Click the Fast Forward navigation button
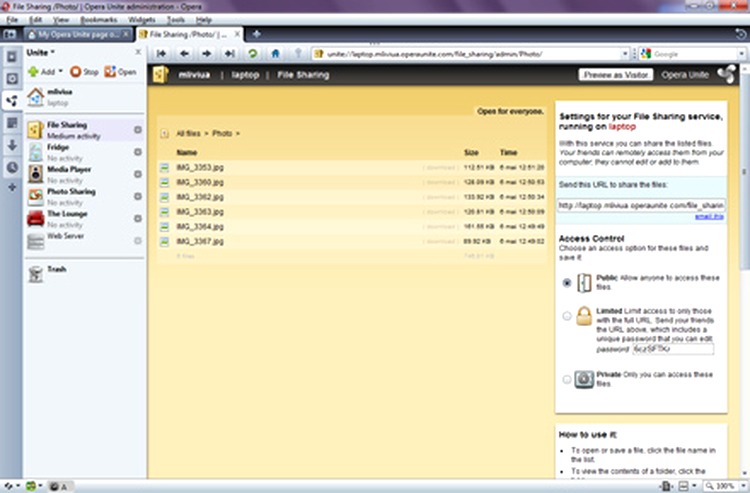 click(230, 54)
